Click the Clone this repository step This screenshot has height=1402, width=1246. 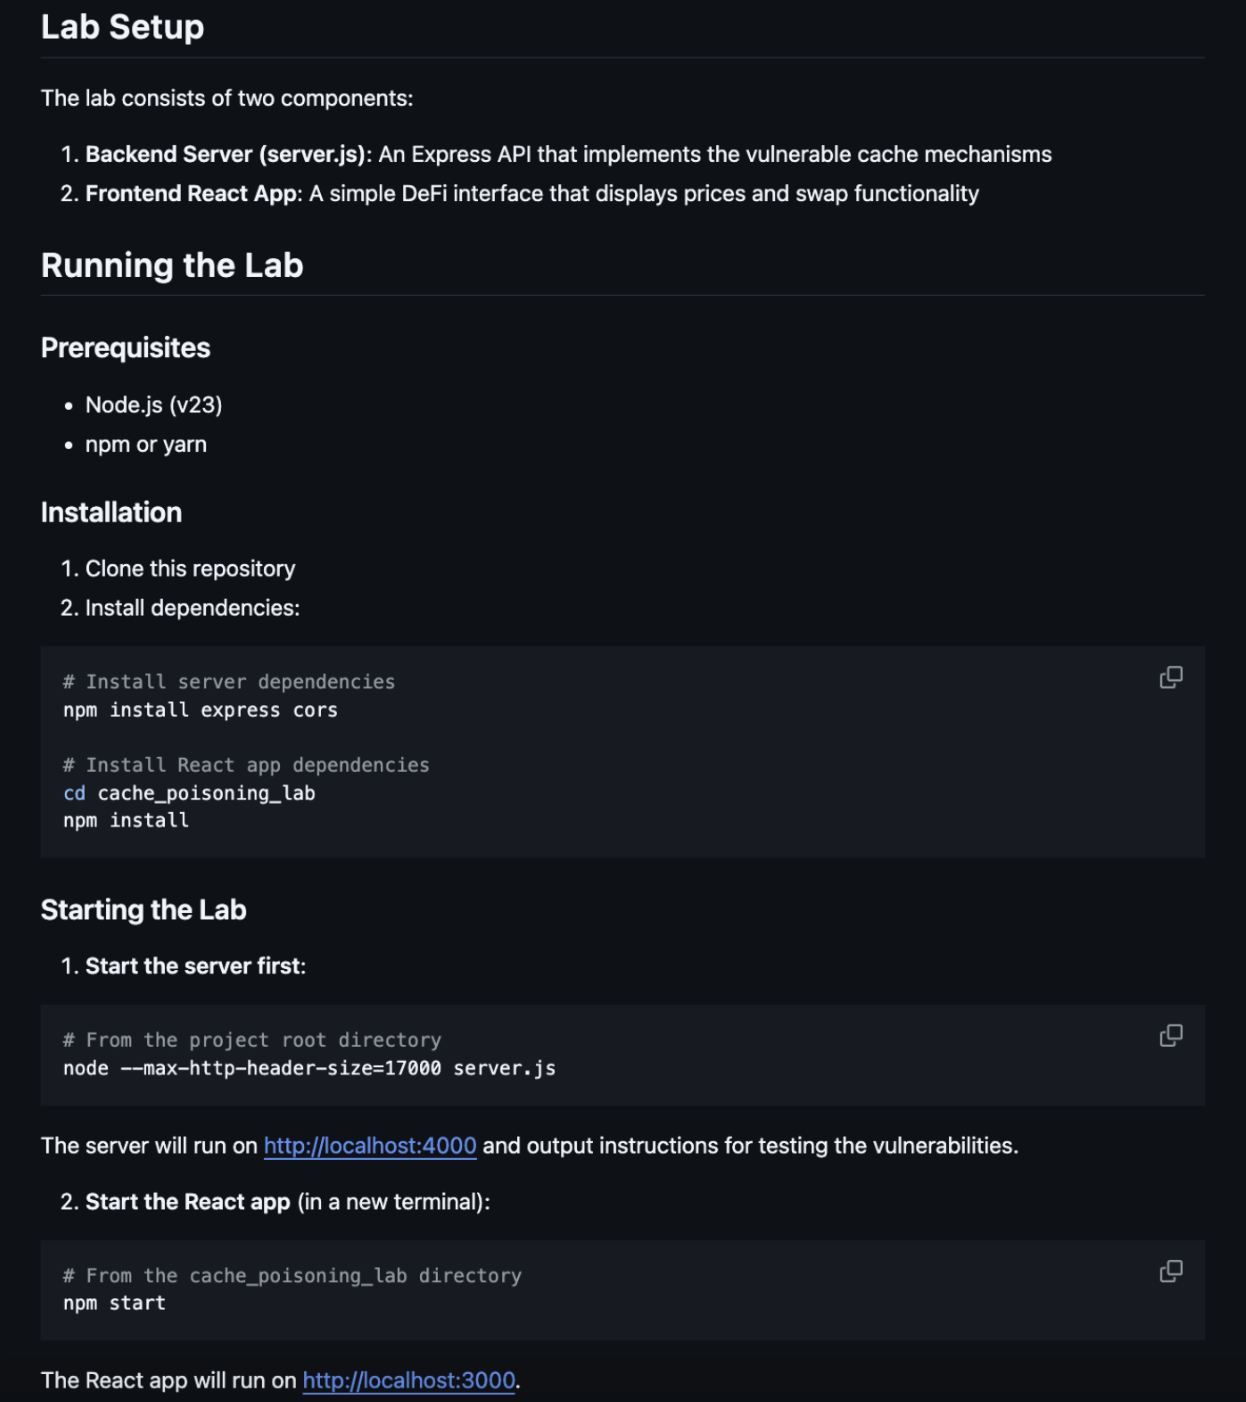click(190, 569)
